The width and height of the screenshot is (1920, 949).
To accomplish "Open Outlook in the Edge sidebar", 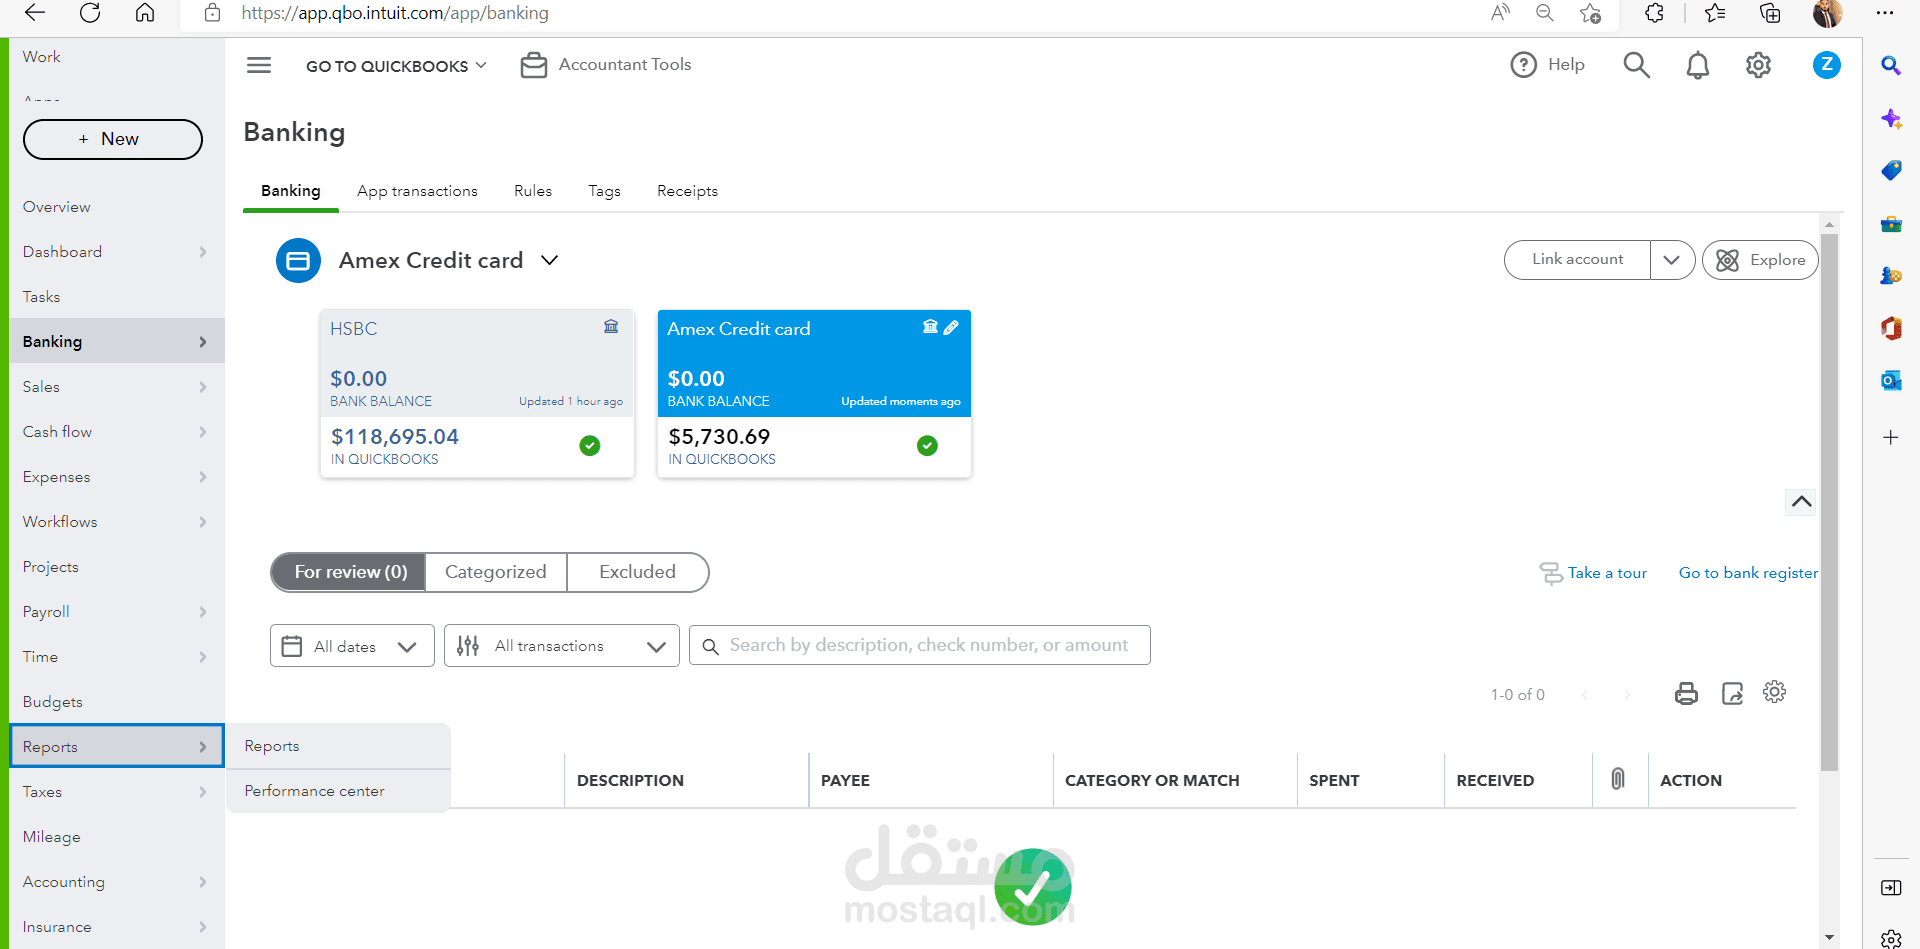I will (x=1890, y=380).
